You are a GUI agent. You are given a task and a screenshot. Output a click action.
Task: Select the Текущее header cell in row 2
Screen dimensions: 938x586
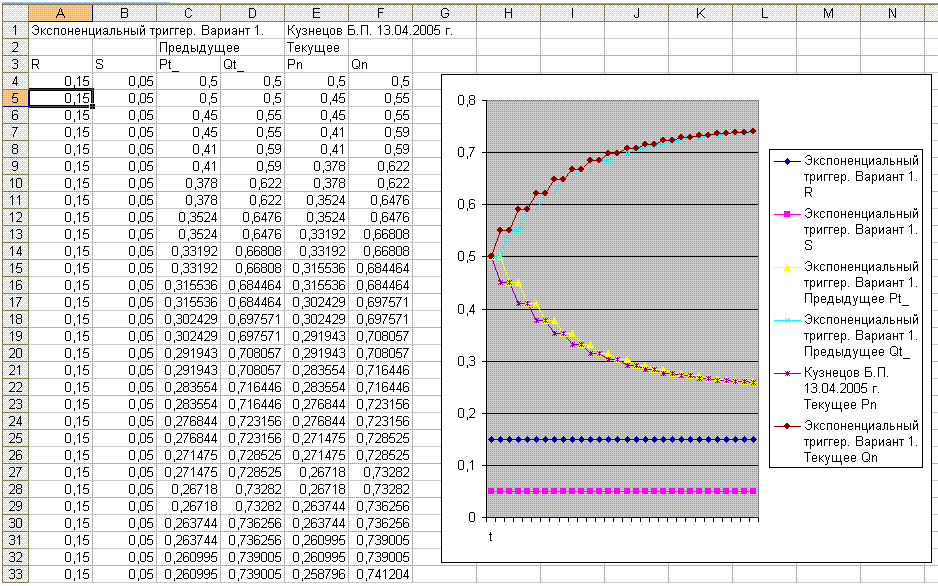coord(316,47)
